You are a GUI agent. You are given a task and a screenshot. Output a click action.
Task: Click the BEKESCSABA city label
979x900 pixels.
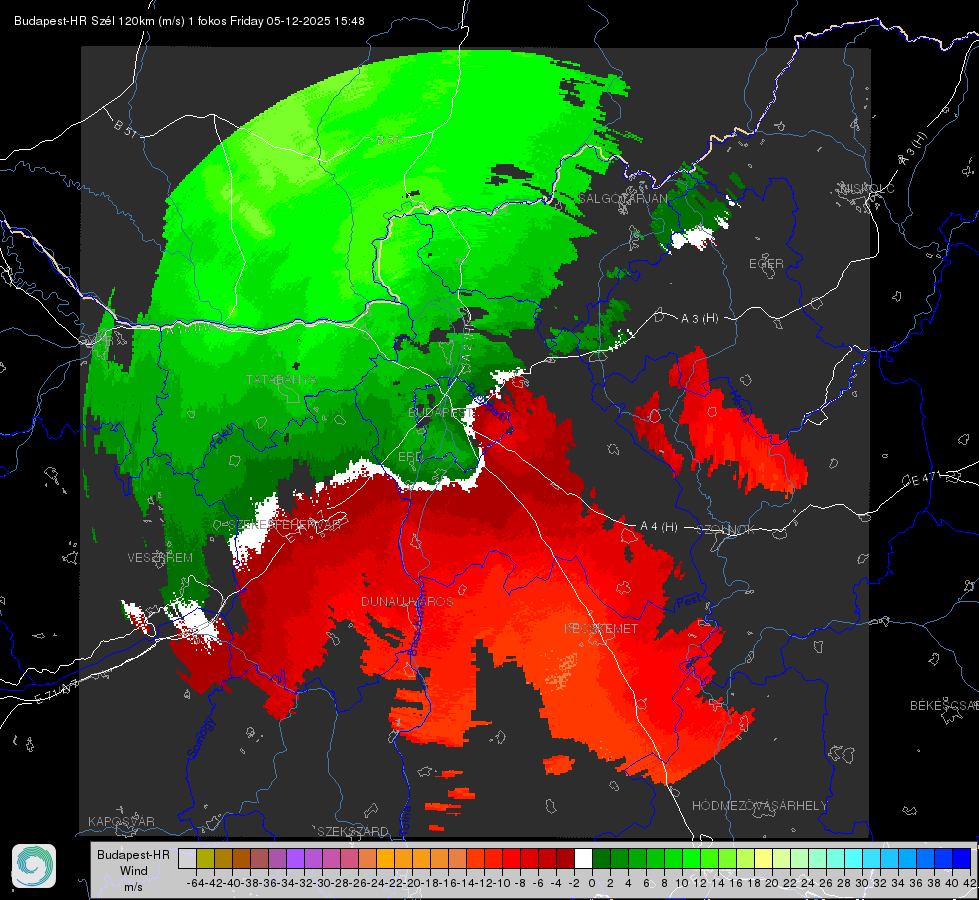tap(944, 705)
